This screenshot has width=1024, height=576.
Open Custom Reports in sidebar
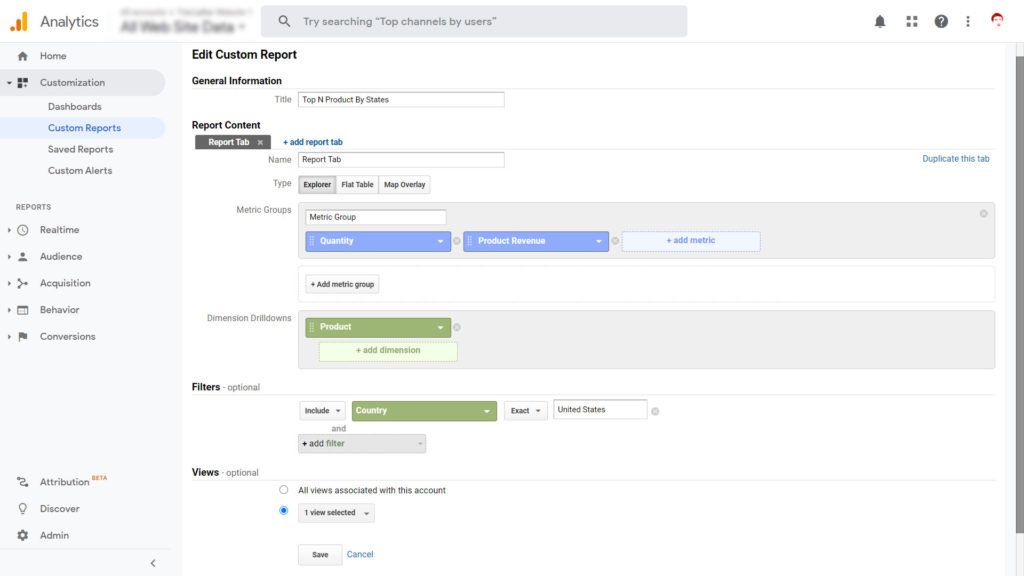84,128
